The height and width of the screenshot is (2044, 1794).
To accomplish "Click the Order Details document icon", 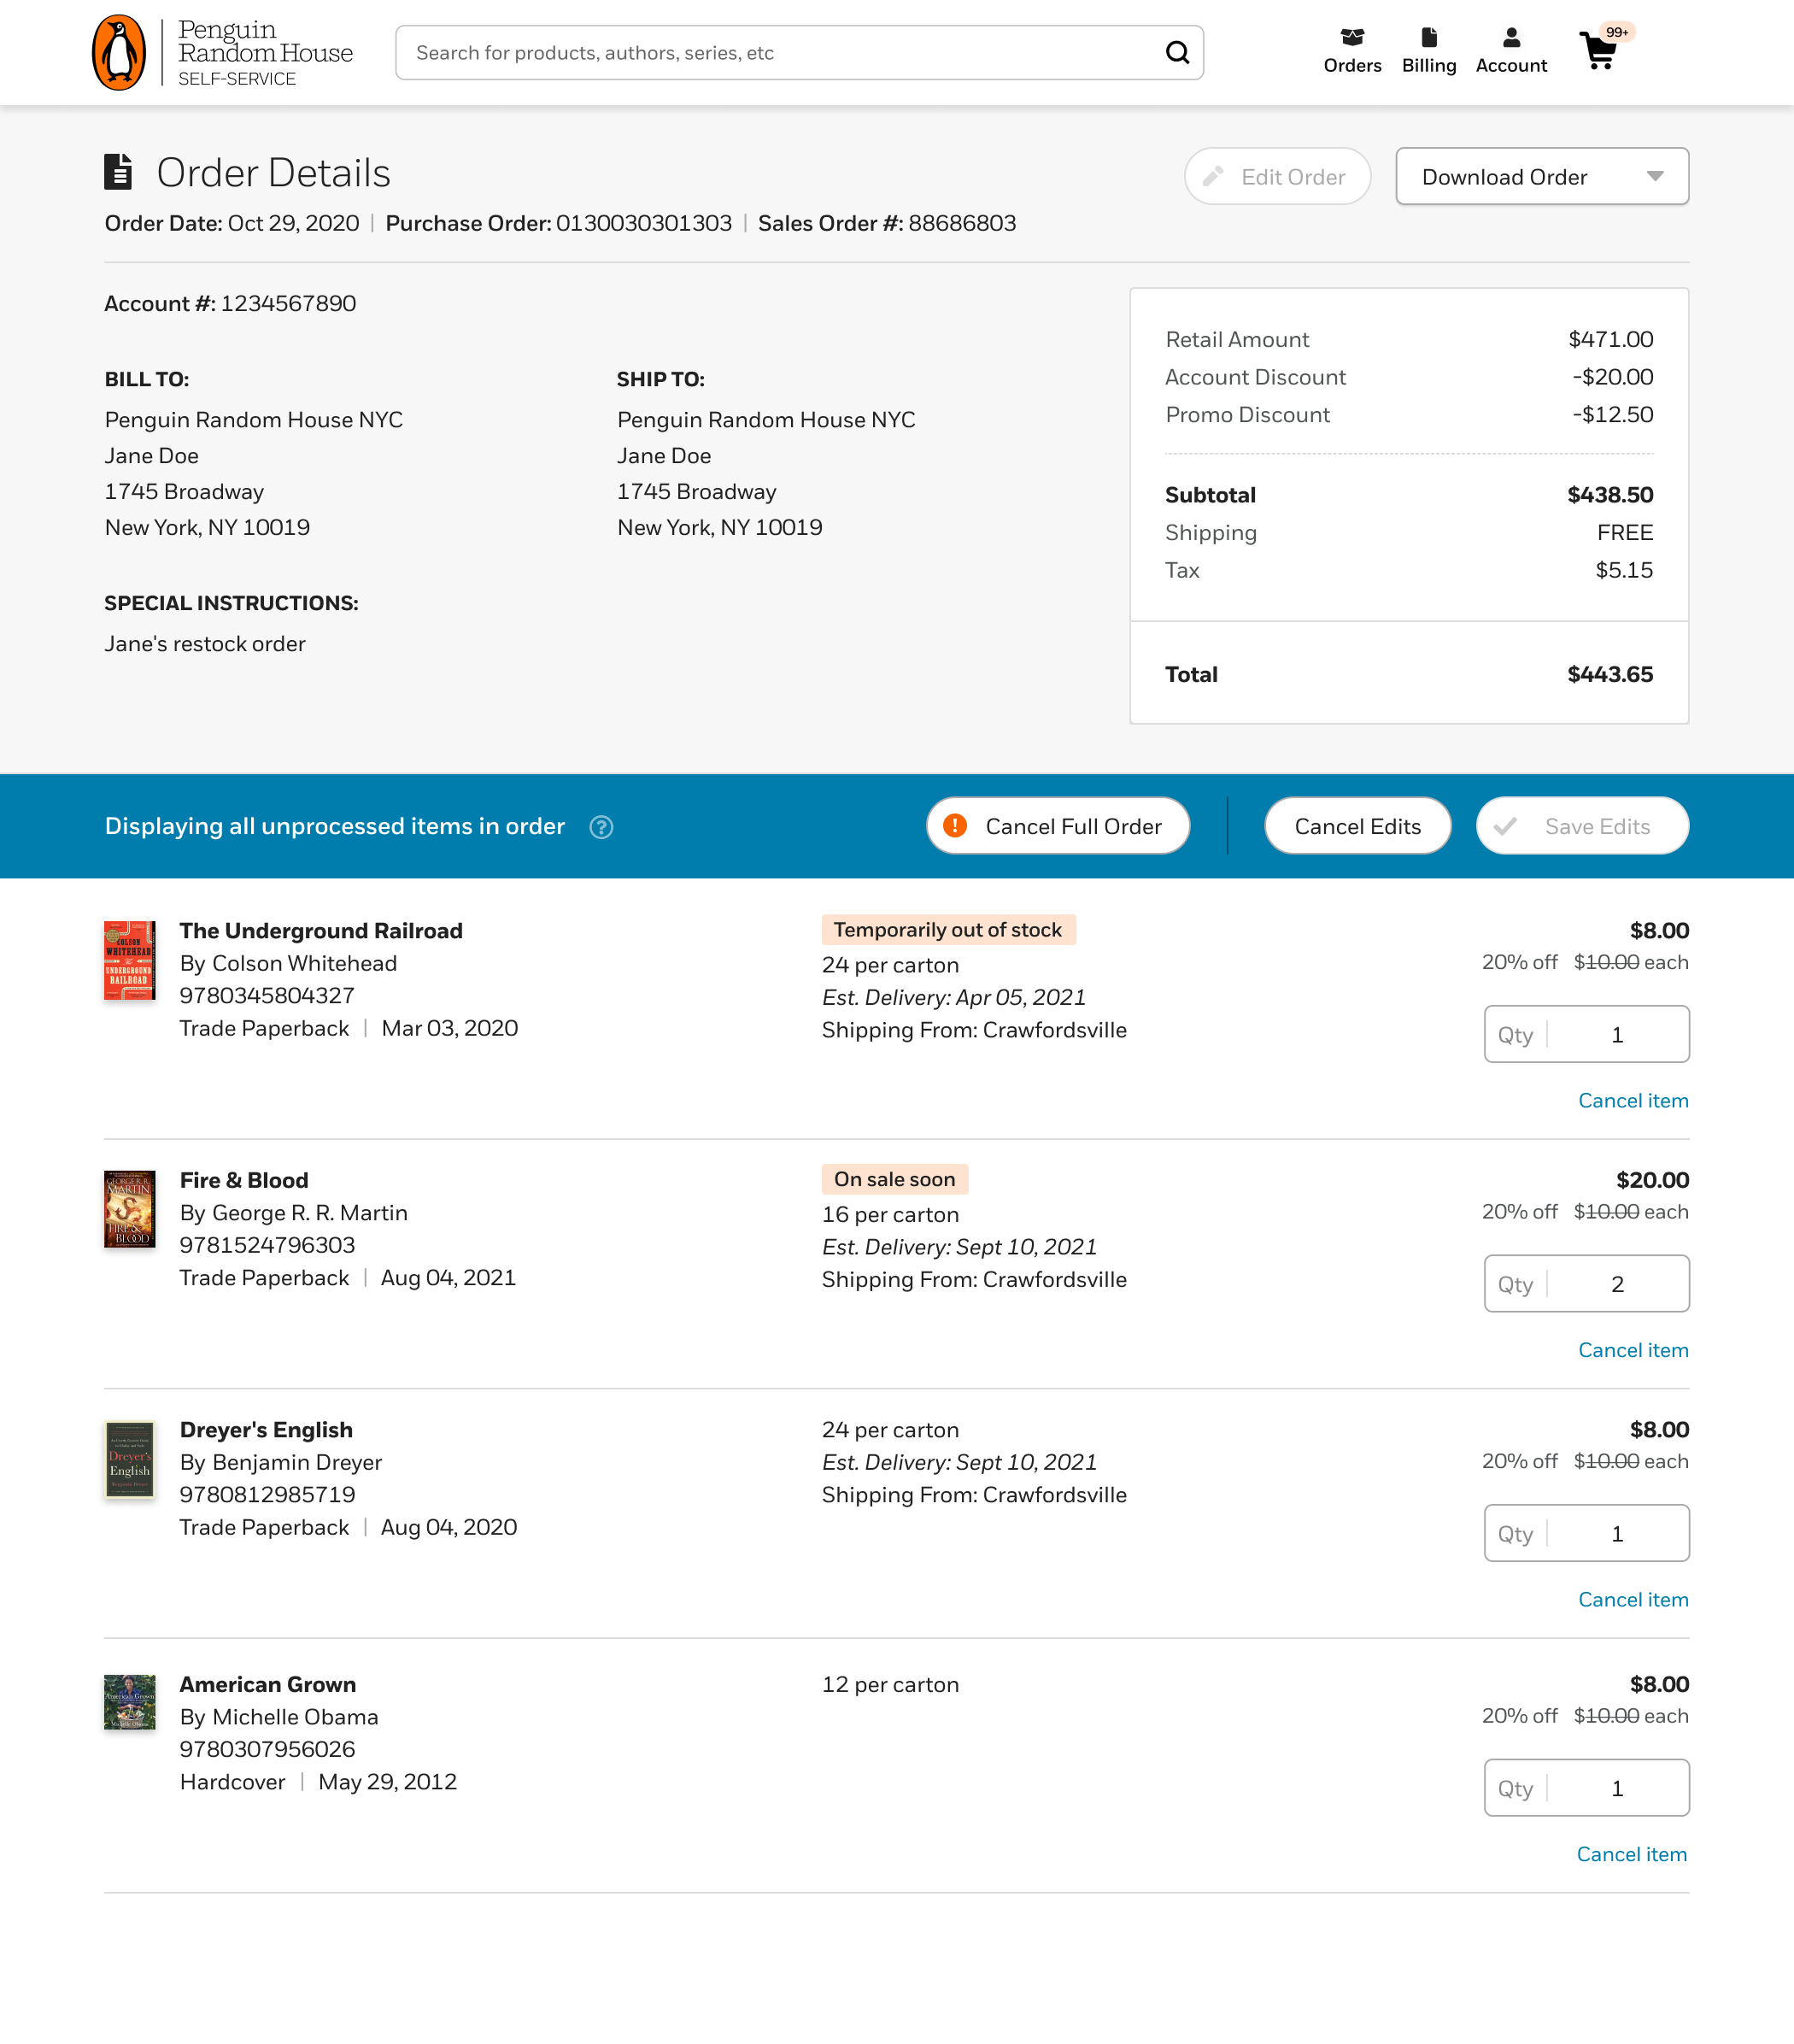I will (x=119, y=172).
